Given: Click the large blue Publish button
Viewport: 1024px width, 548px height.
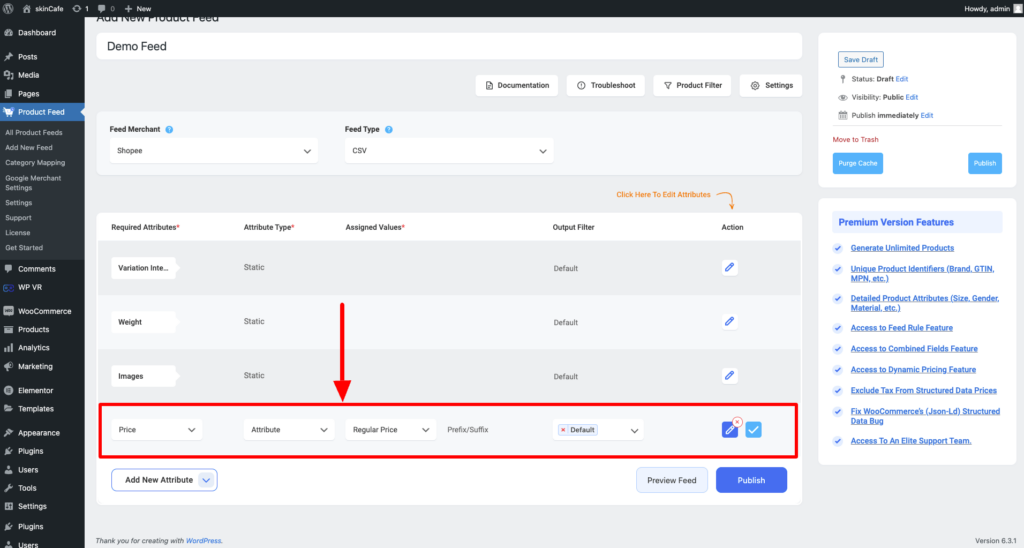Looking at the screenshot, I should pyautogui.click(x=751, y=480).
